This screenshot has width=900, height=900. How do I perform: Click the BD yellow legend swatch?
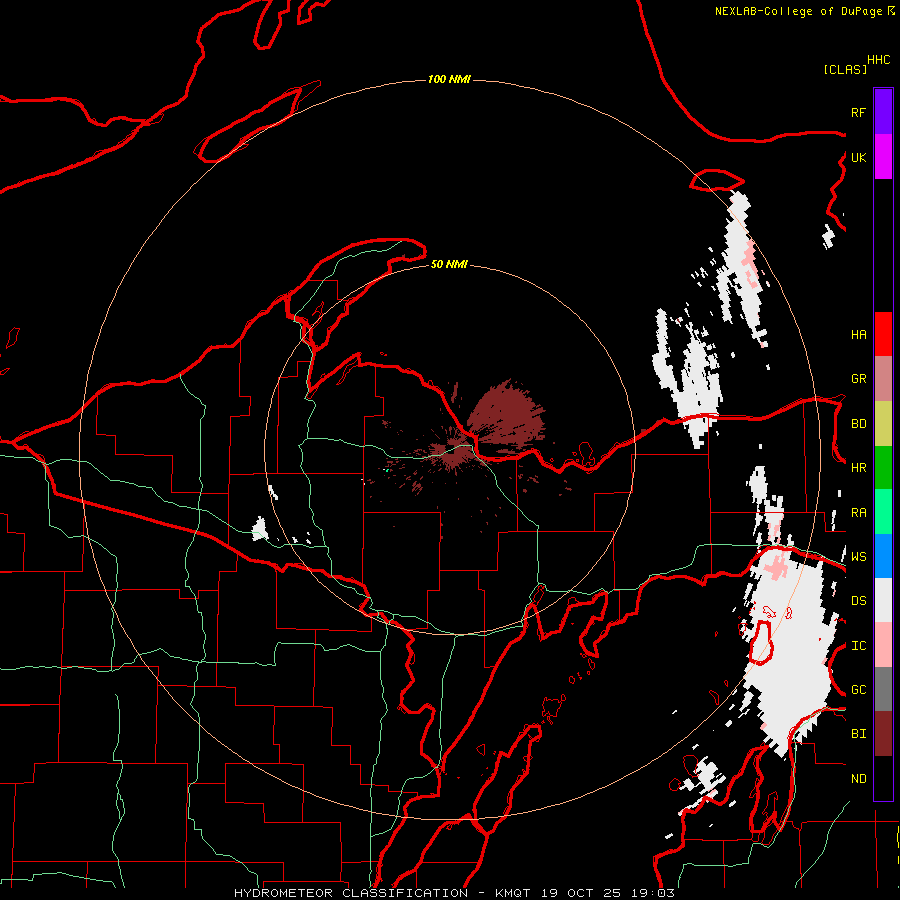[x=883, y=424]
